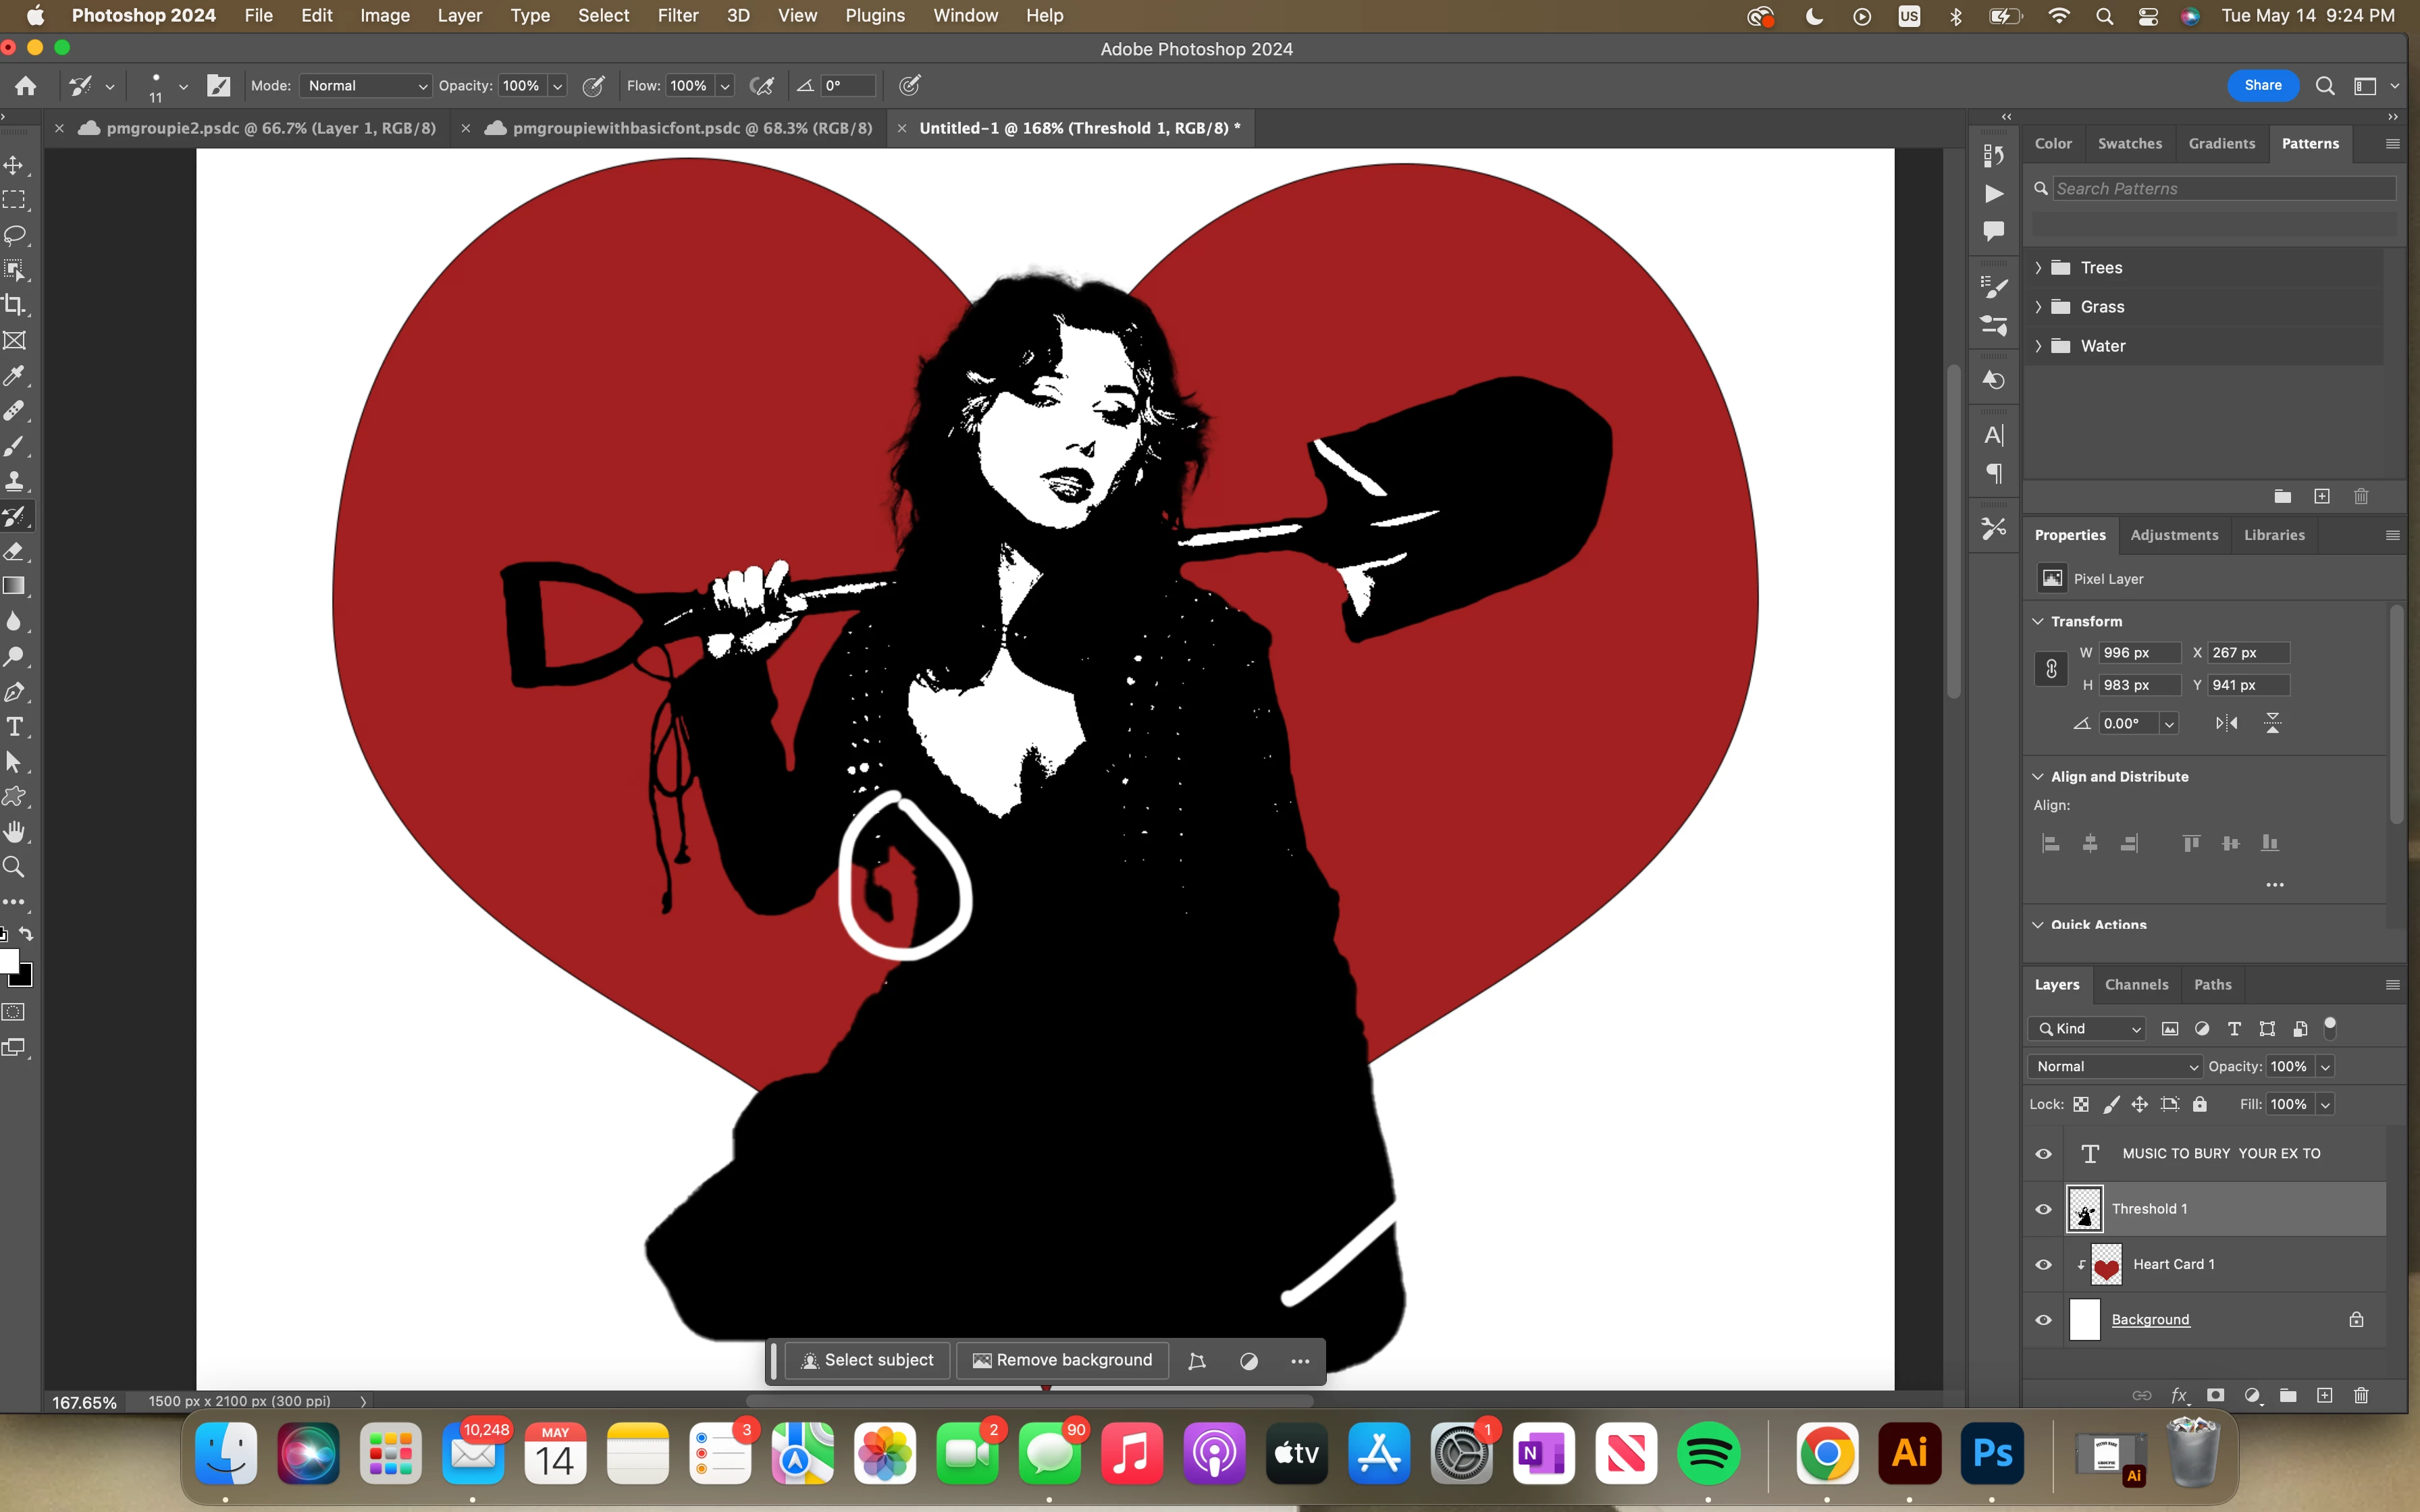
Task: Select the Eraser tool
Action: point(14,552)
